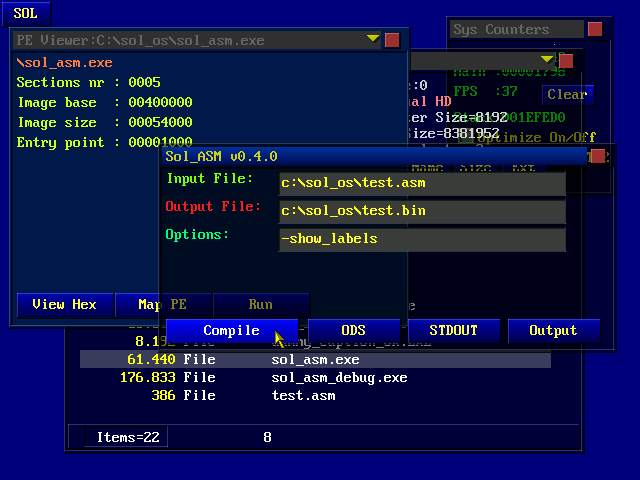Open the SOL start menu button
Viewport: 640px width, 480px height.
click(x=26, y=13)
